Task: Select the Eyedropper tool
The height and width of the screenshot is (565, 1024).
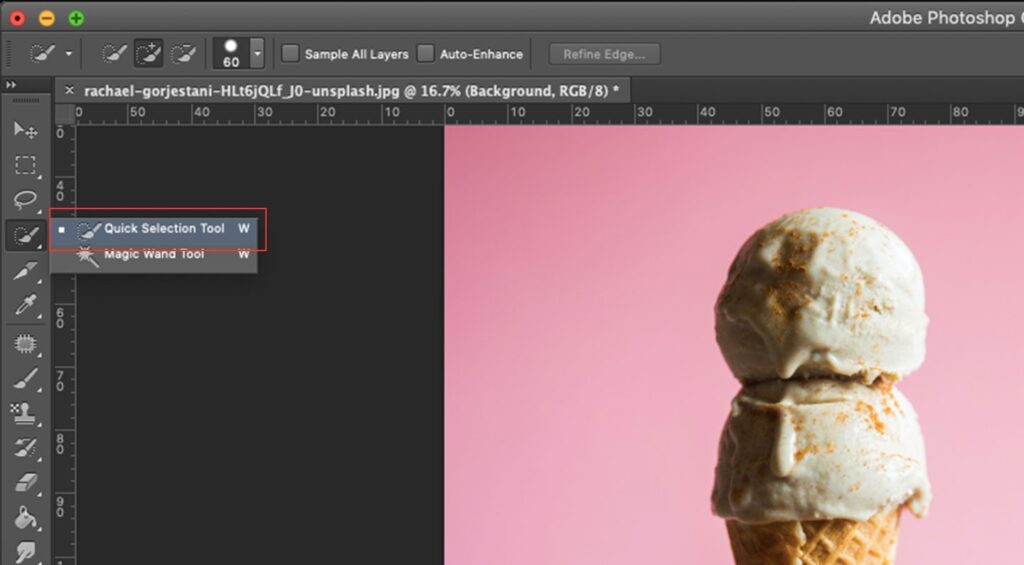Action: pyautogui.click(x=25, y=306)
